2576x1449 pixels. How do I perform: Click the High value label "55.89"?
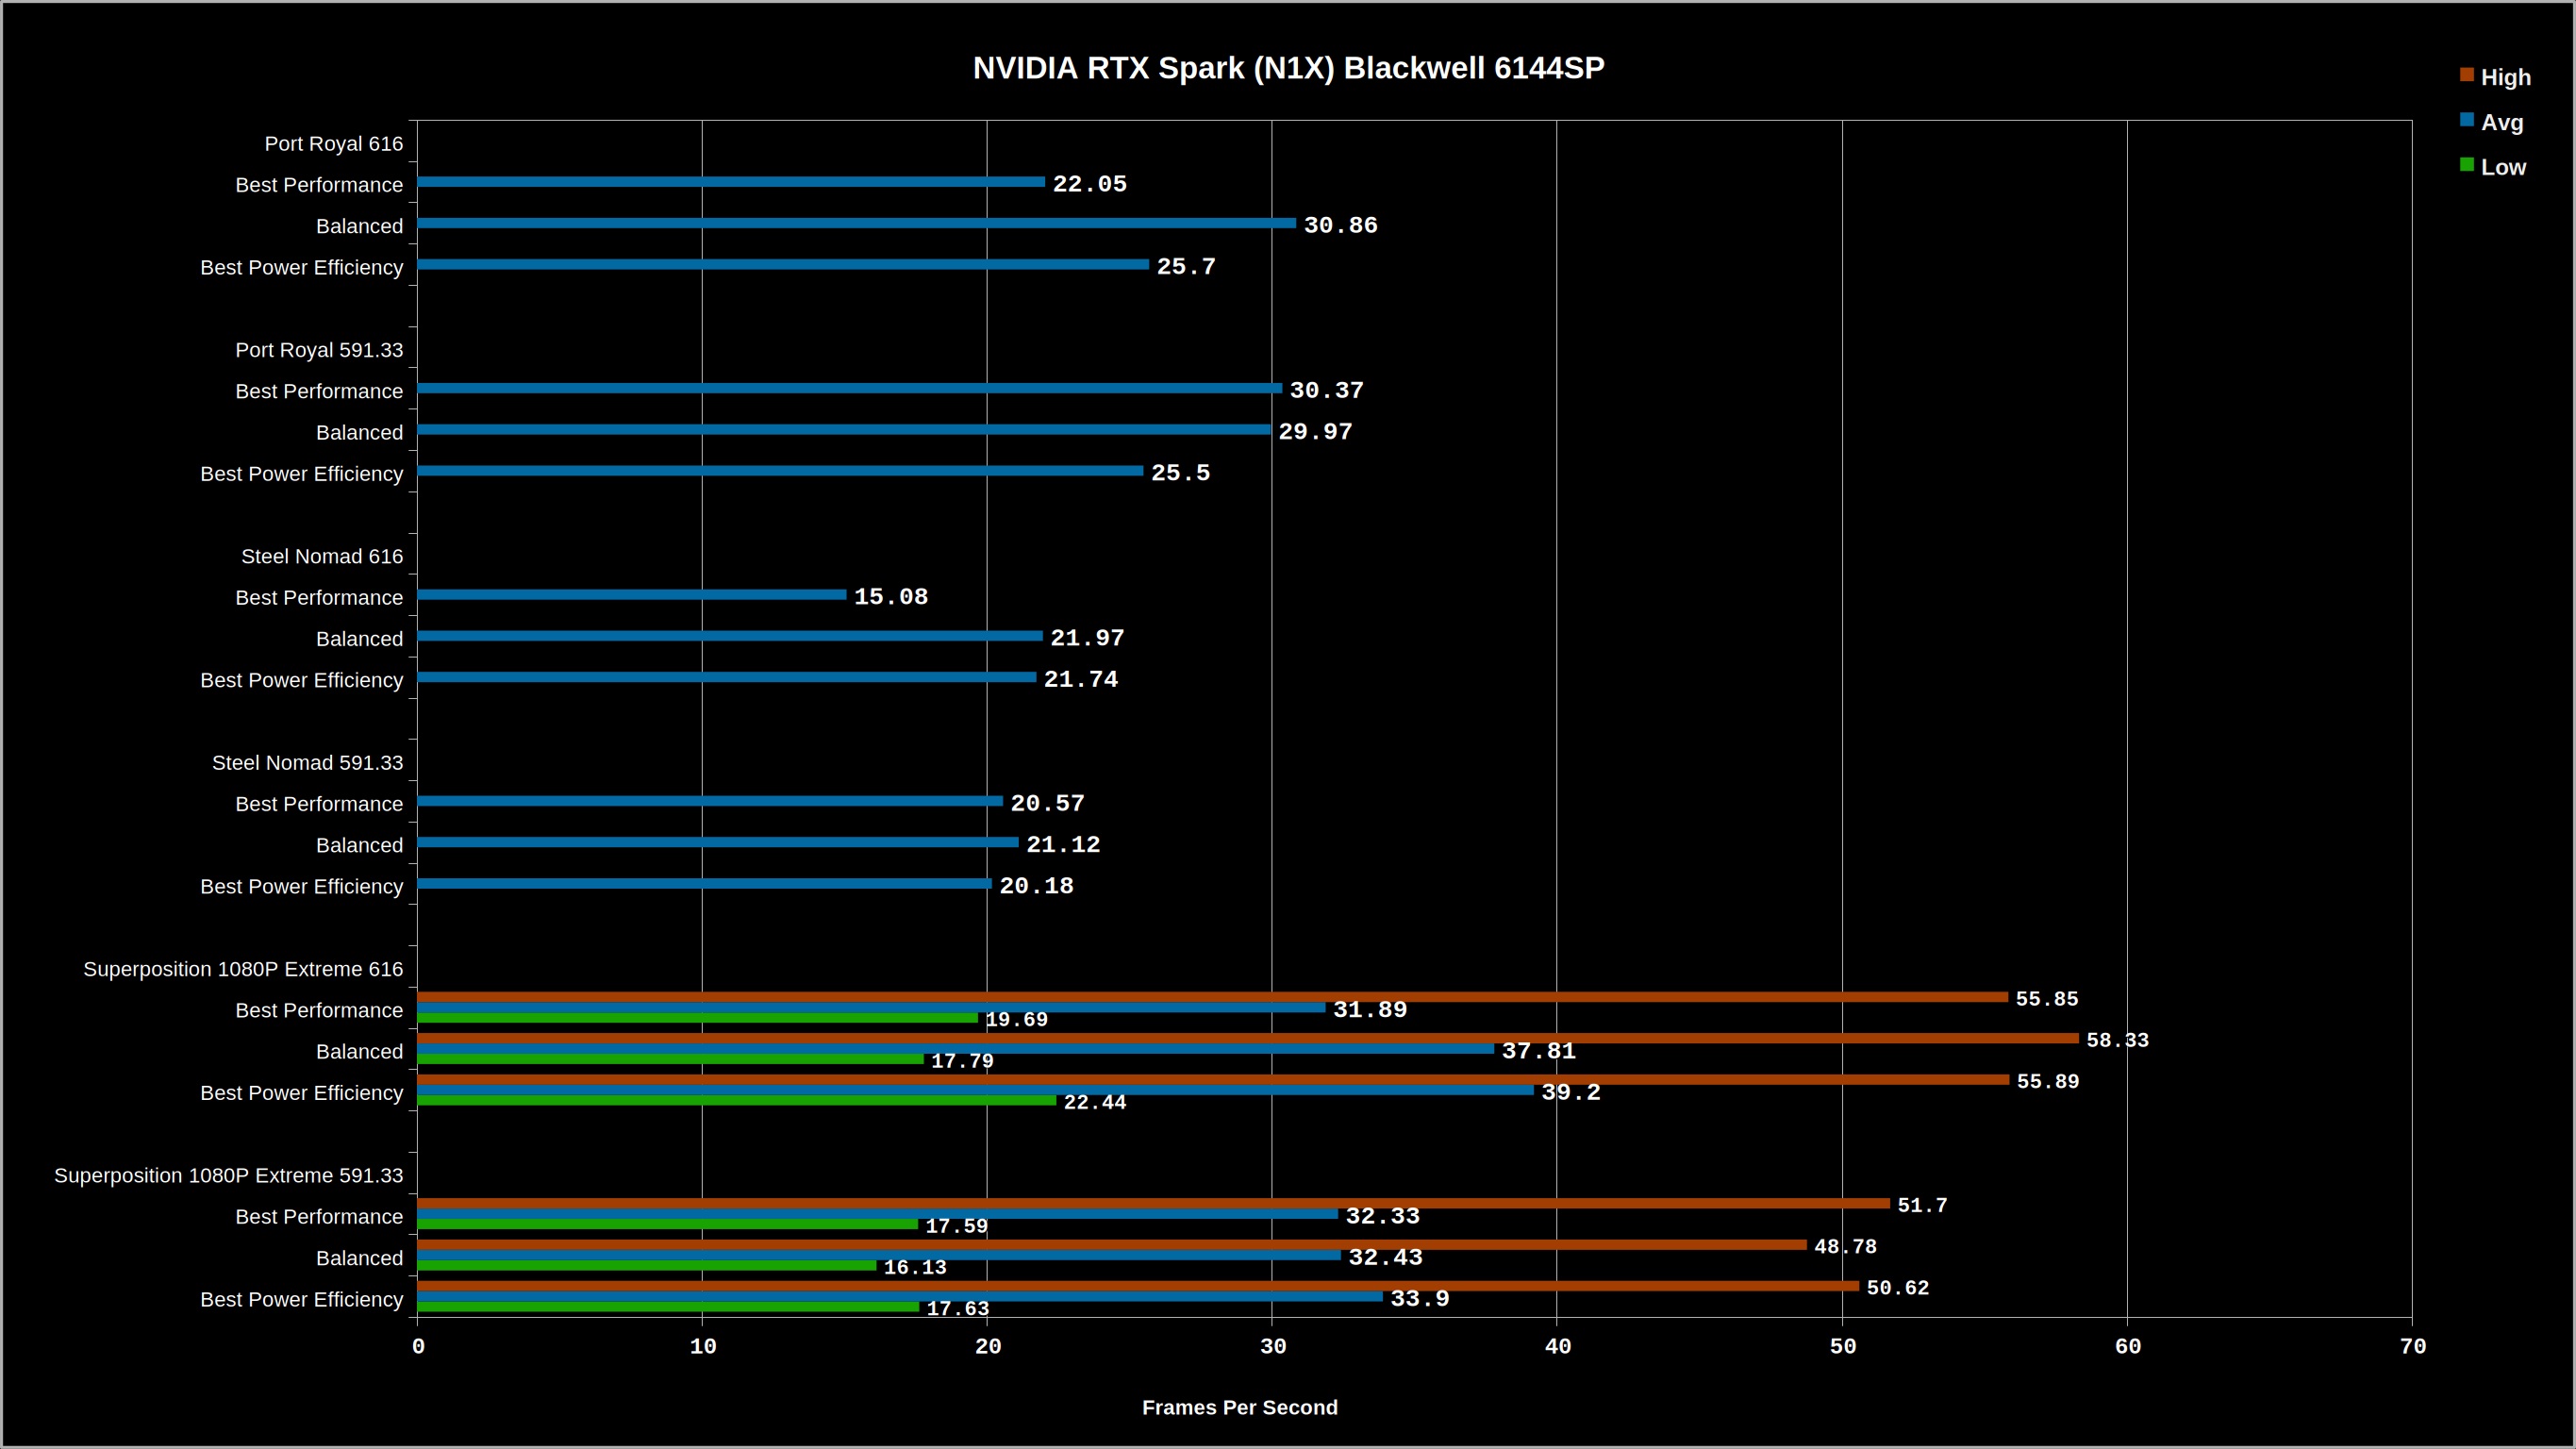pyautogui.click(x=2048, y=1082)
